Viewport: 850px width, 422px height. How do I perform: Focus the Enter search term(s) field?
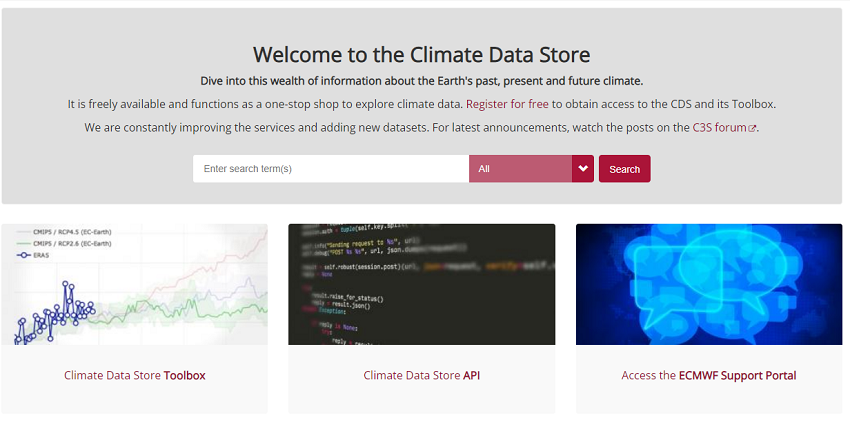click(330, 169)
